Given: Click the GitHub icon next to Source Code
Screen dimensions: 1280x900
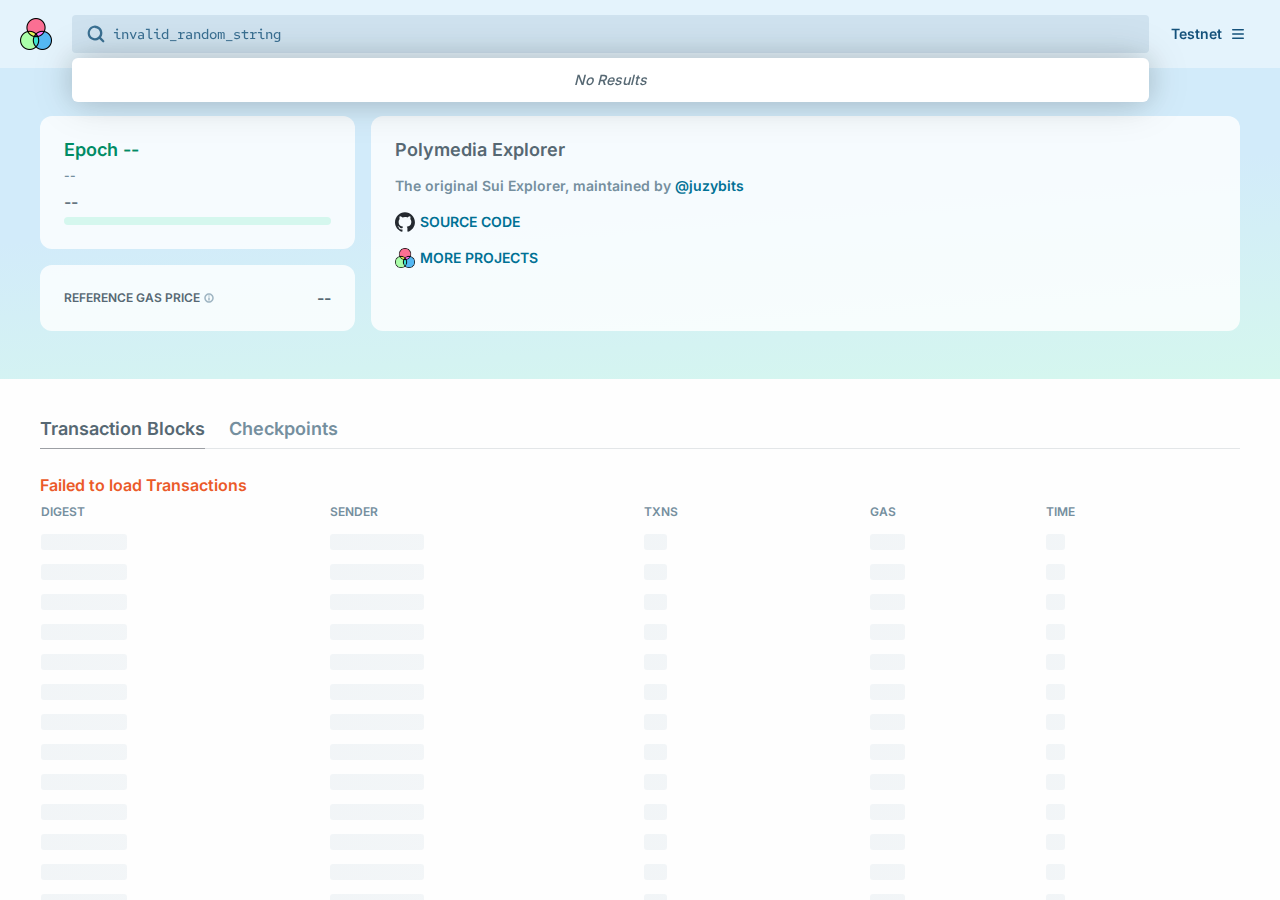Looking at the screenshot, I should [405, 222].
